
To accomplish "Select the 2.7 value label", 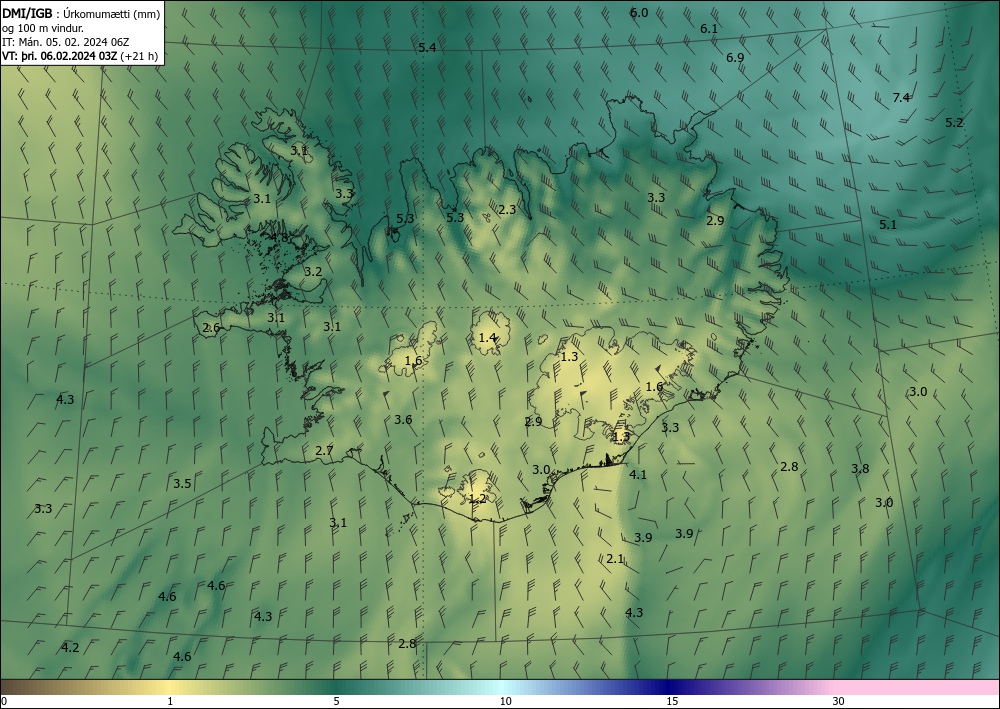I will (324, 451).
